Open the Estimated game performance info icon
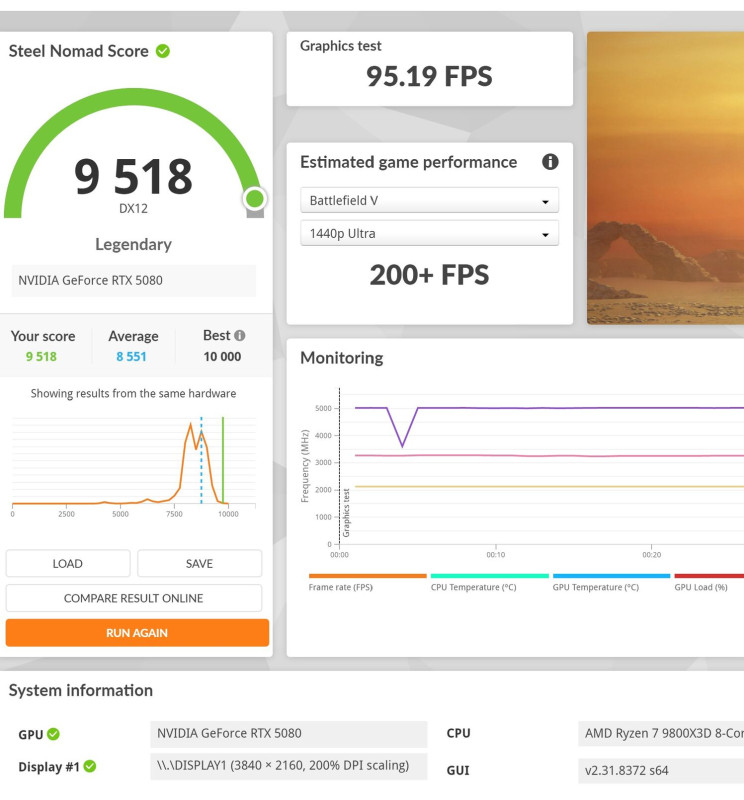The height and width of the screenshot is (800, 744). [x=550, y=162]
